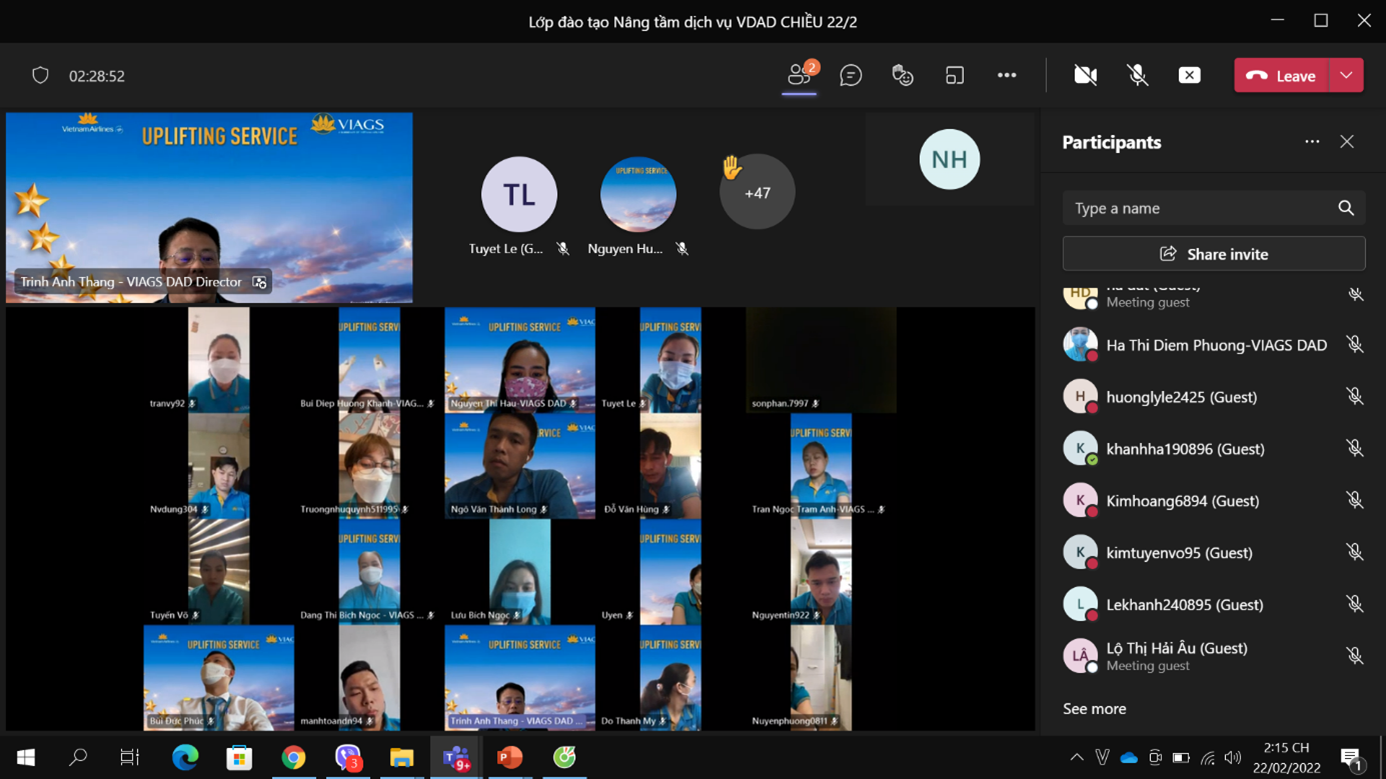Click Lưu Bích Ngọc video tile
This screenshot has height=779, width=1386.
pyautogui.click(x=520, y=572)
